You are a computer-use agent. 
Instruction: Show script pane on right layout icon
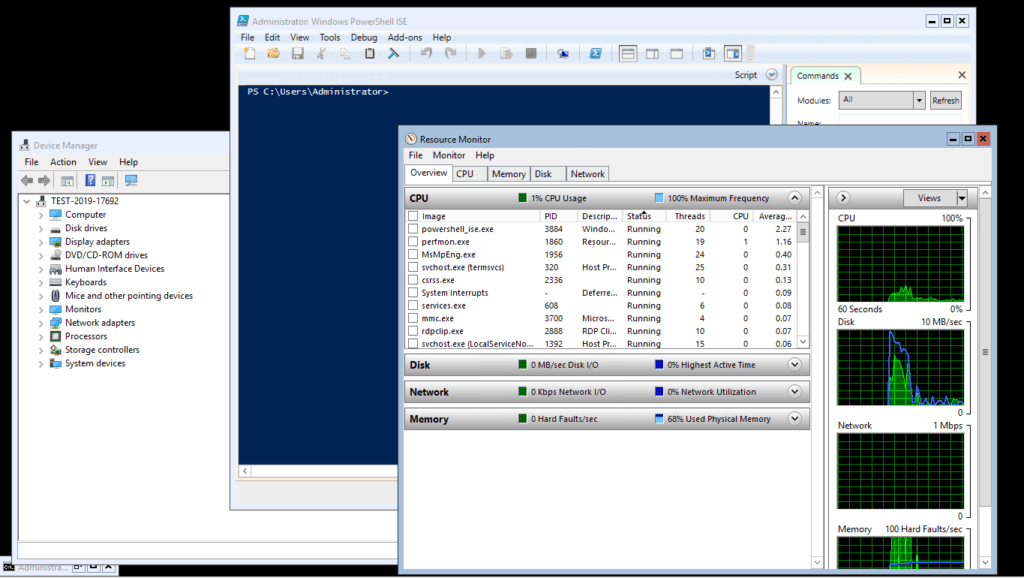coord(652,54)
